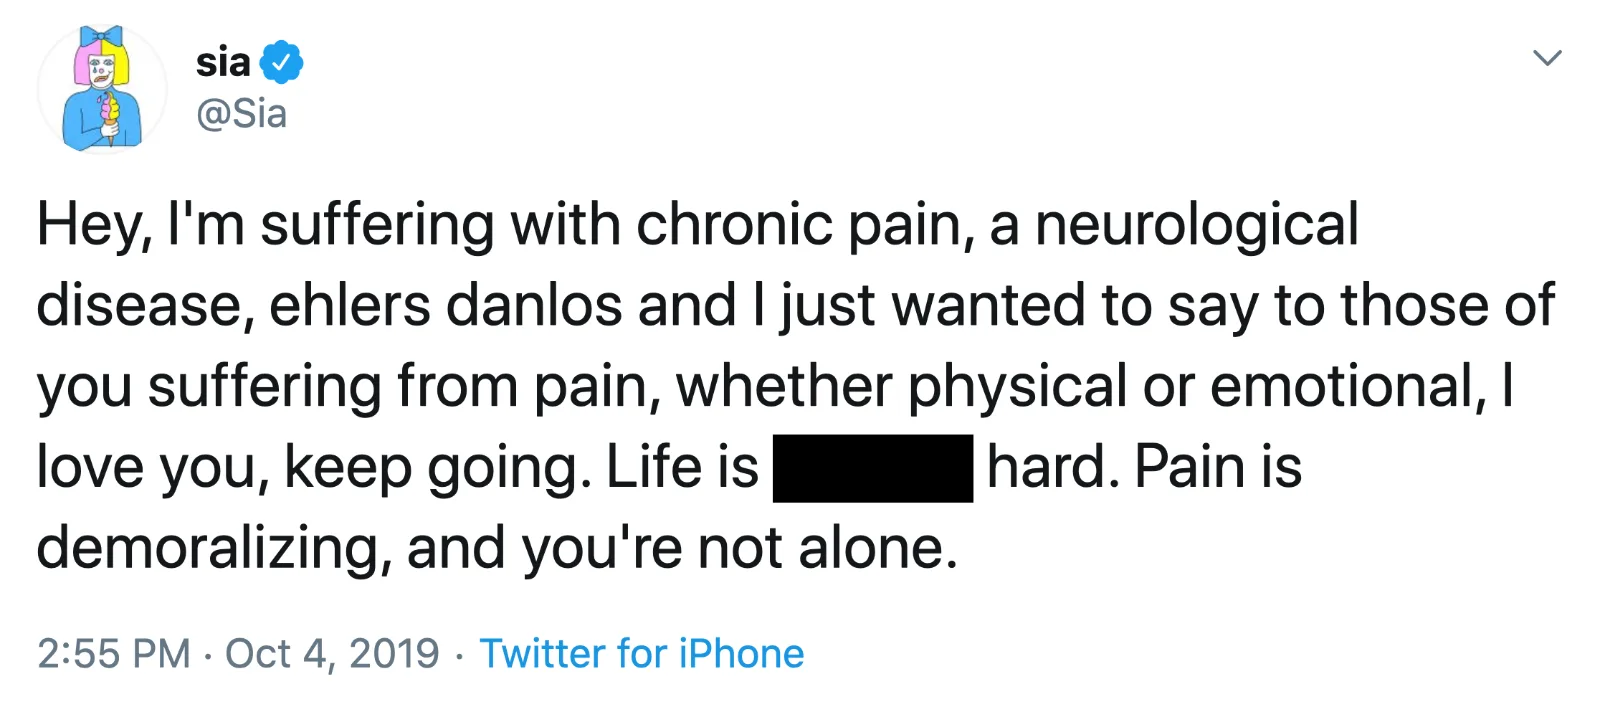Image resolution: width=1600 pixels, height=707 pixels.
Task: Click the phrase you're not alone
Action: [x=739, y=548]
